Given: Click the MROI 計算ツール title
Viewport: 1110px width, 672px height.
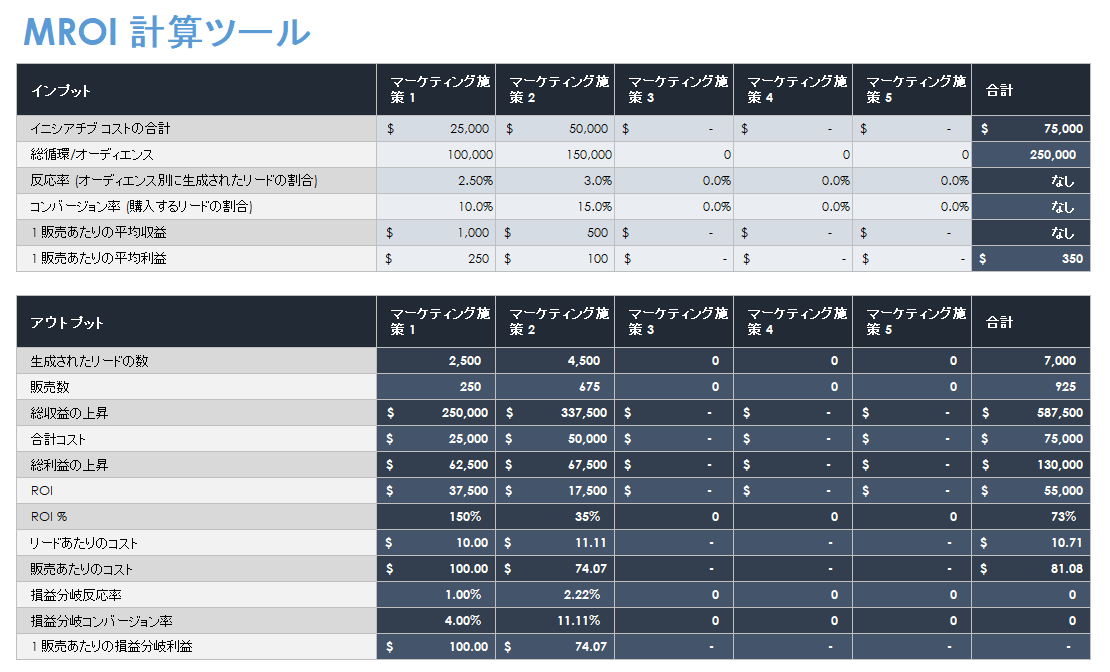Looking at the screenshot, I should (167, 32).
